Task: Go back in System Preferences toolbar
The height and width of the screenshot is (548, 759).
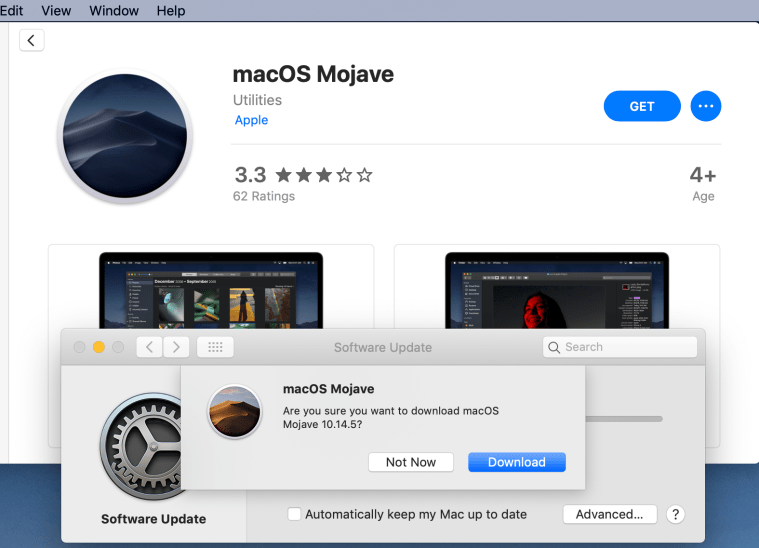Action: pos(149,347)
